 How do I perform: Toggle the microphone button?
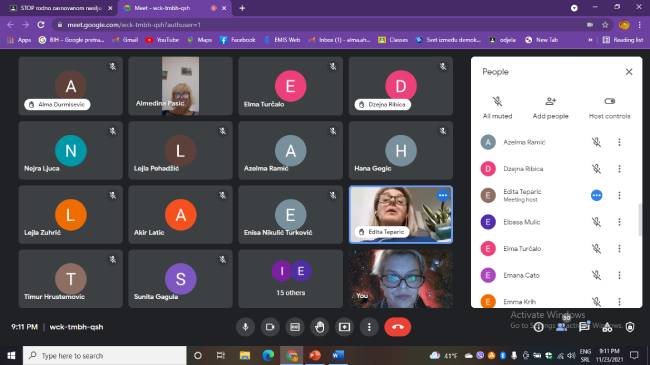pos(245,327)
